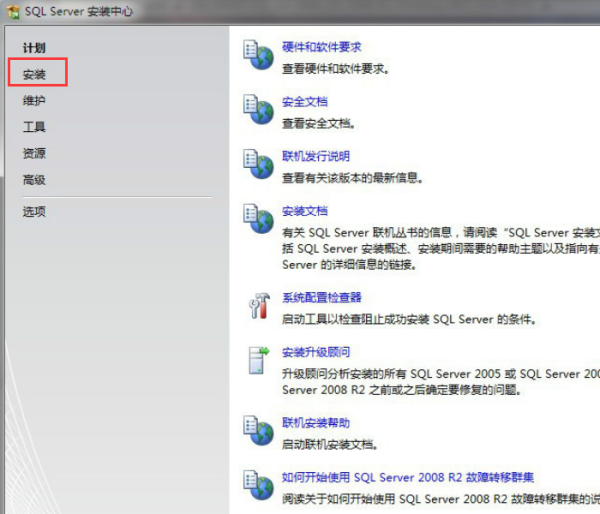The height and width of the screenshot is (514, 600).
Task: Click the description 查看硬件和软件要求。
Action: coord(336,69)
